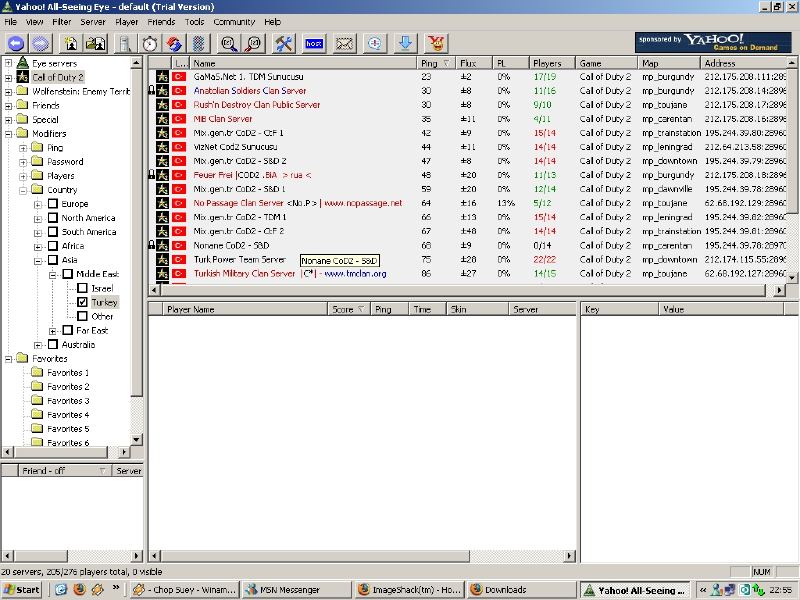The height and width of the screenshot is (600, 800).
Task: Click the Windows Start button
Action: click(21, 589)
